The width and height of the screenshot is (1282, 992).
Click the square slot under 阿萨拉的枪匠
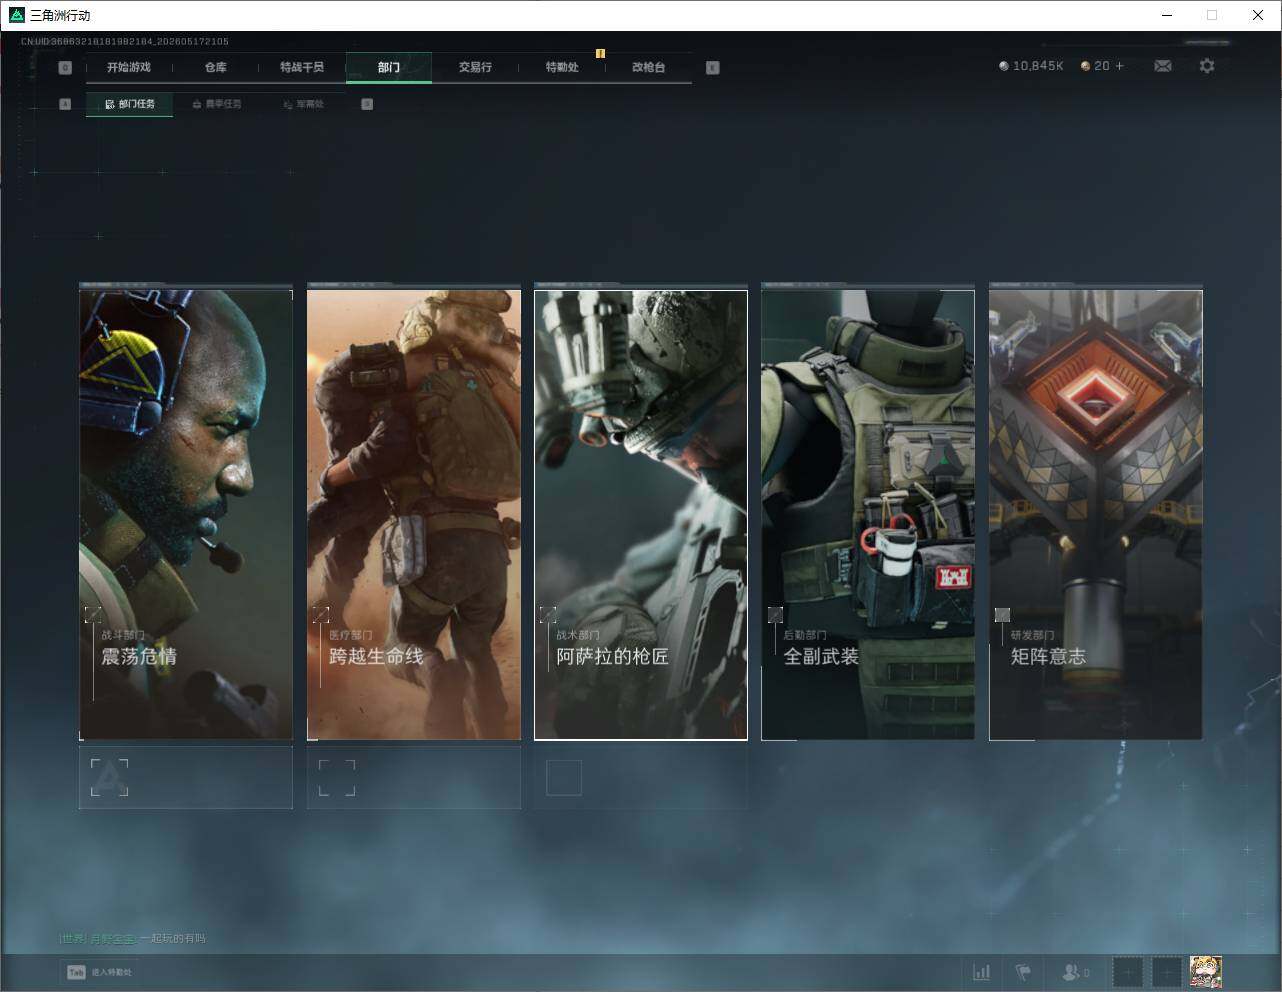pos(564,777)
